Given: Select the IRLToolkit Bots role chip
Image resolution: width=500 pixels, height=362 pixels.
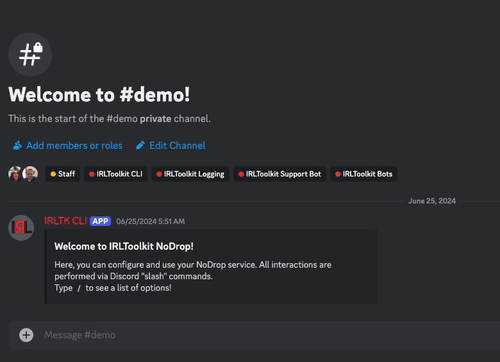Looking at the screenshot, I should click(x=364, y=174).
